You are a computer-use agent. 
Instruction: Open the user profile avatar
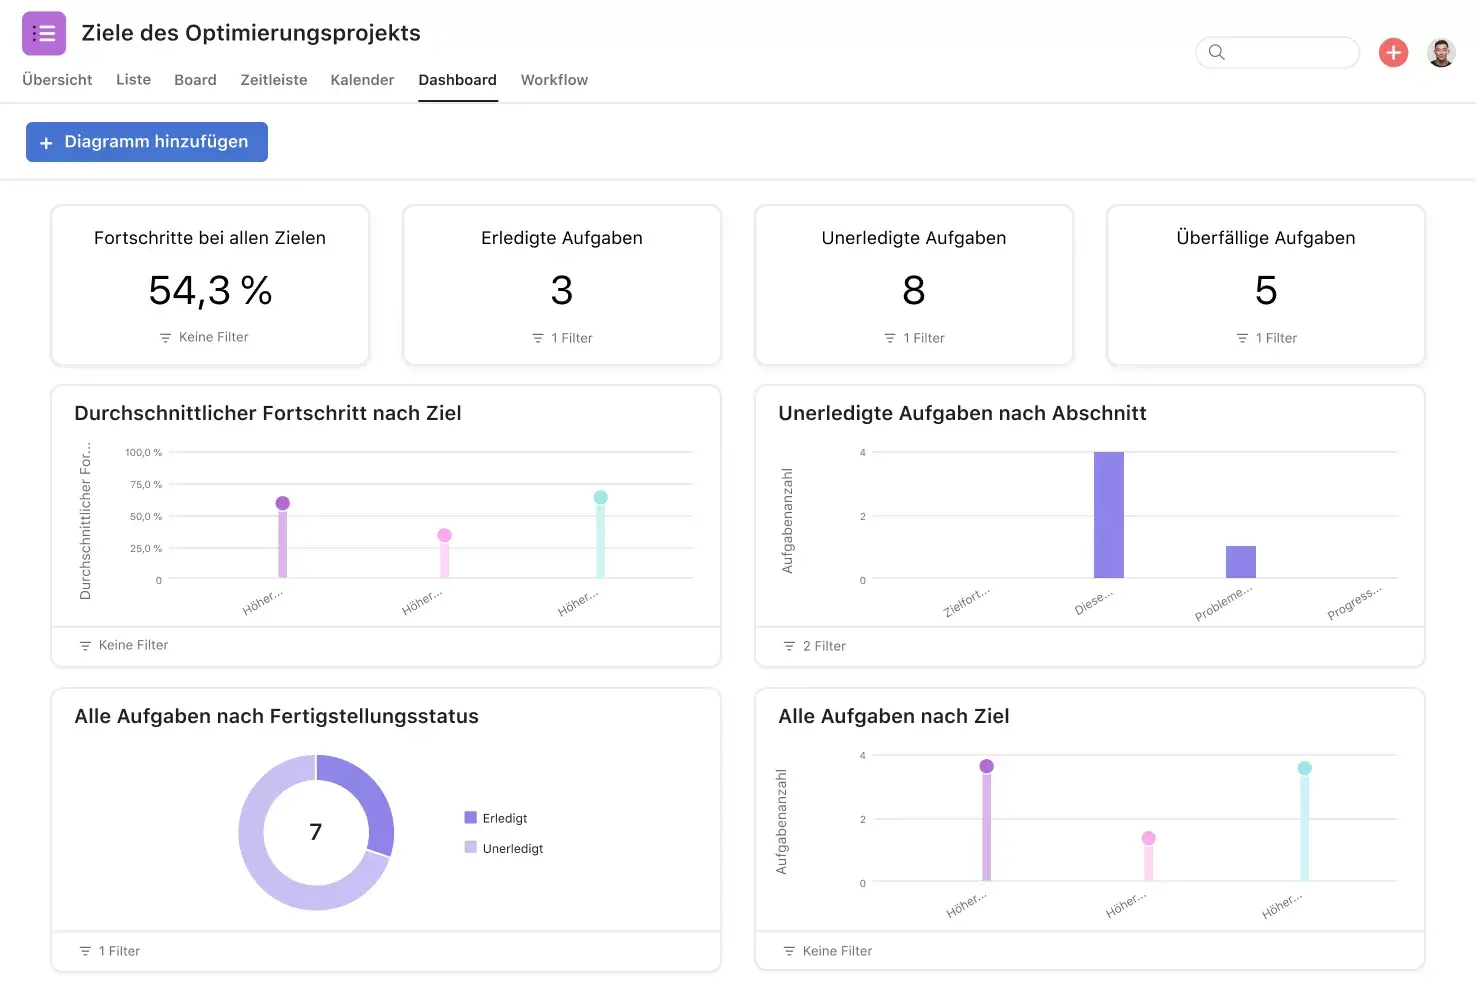point(1441,52)
